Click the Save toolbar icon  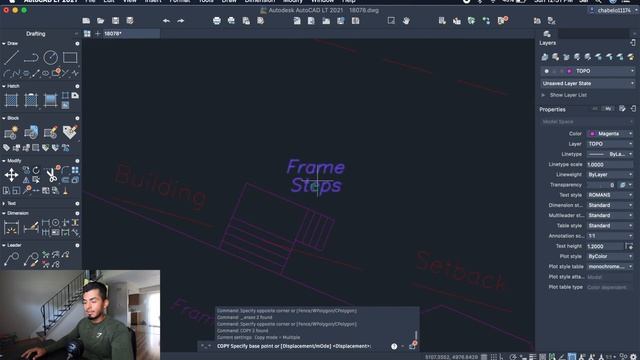[x=116, y=21]
